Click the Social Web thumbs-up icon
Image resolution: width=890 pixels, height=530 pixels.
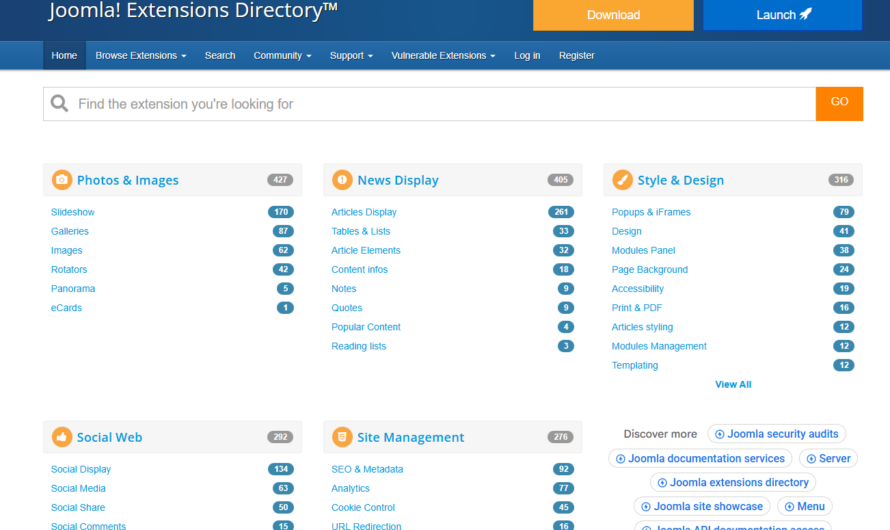[62, 437]
